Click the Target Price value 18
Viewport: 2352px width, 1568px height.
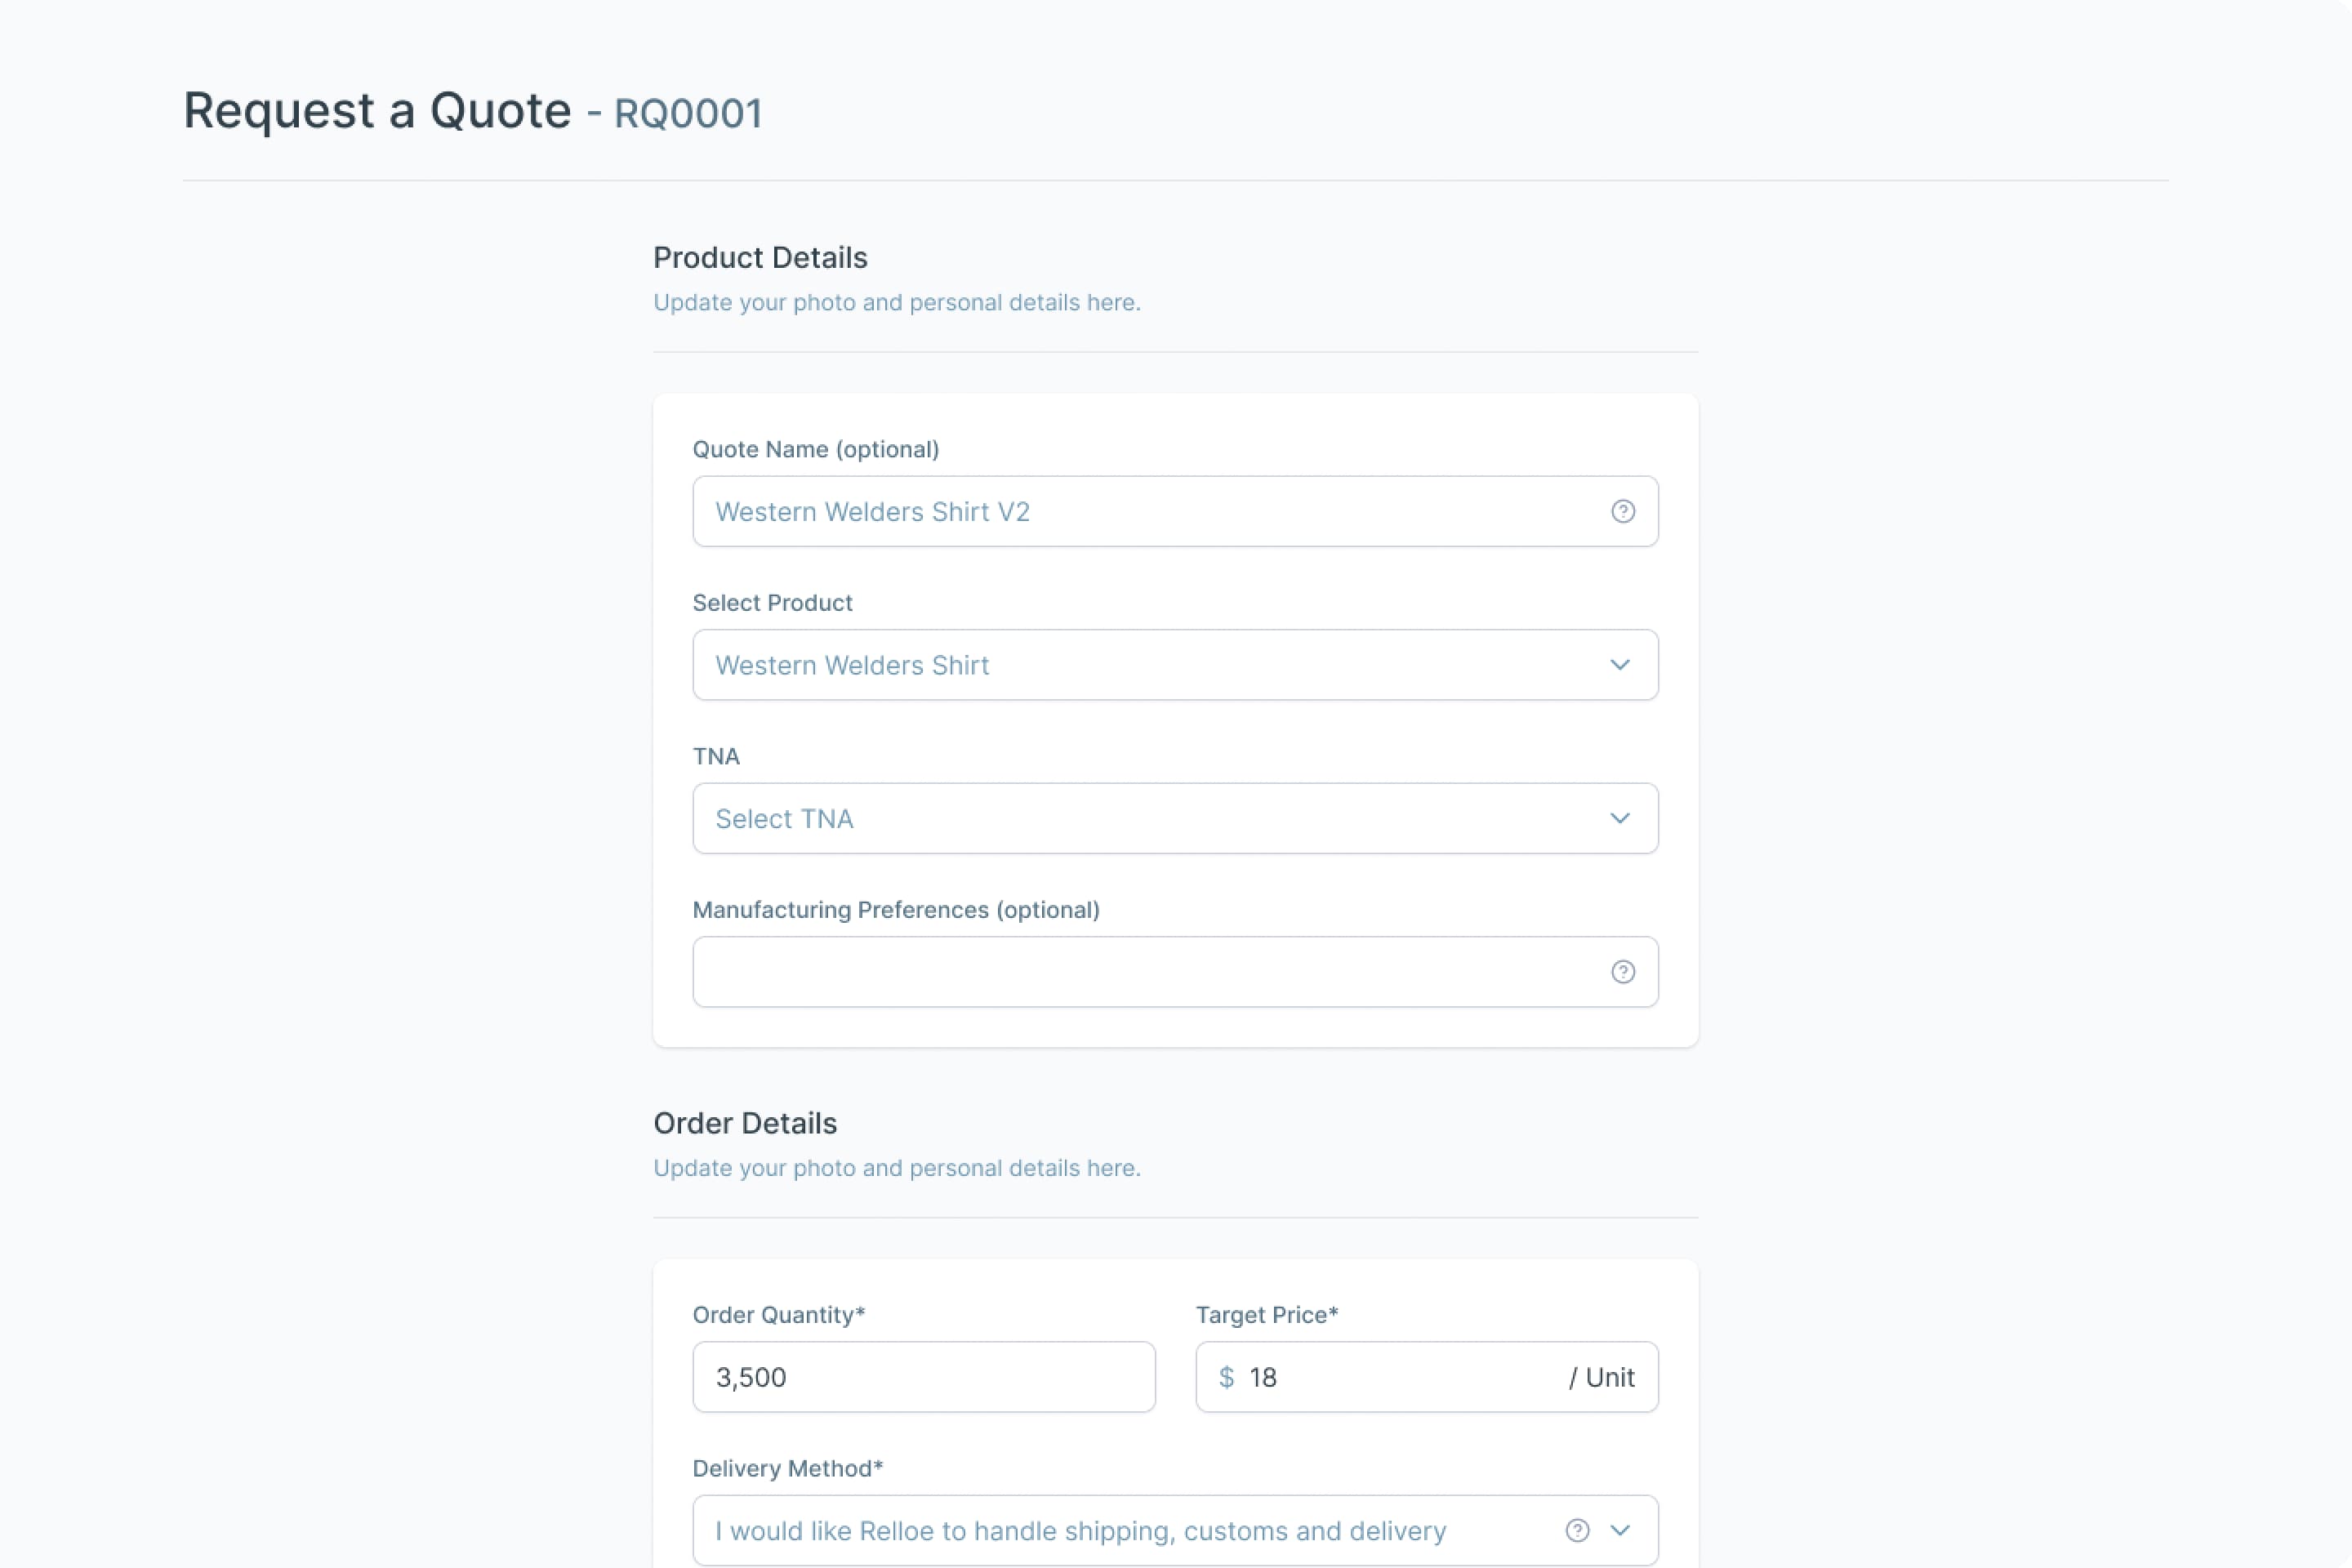coord(1263,1377)
